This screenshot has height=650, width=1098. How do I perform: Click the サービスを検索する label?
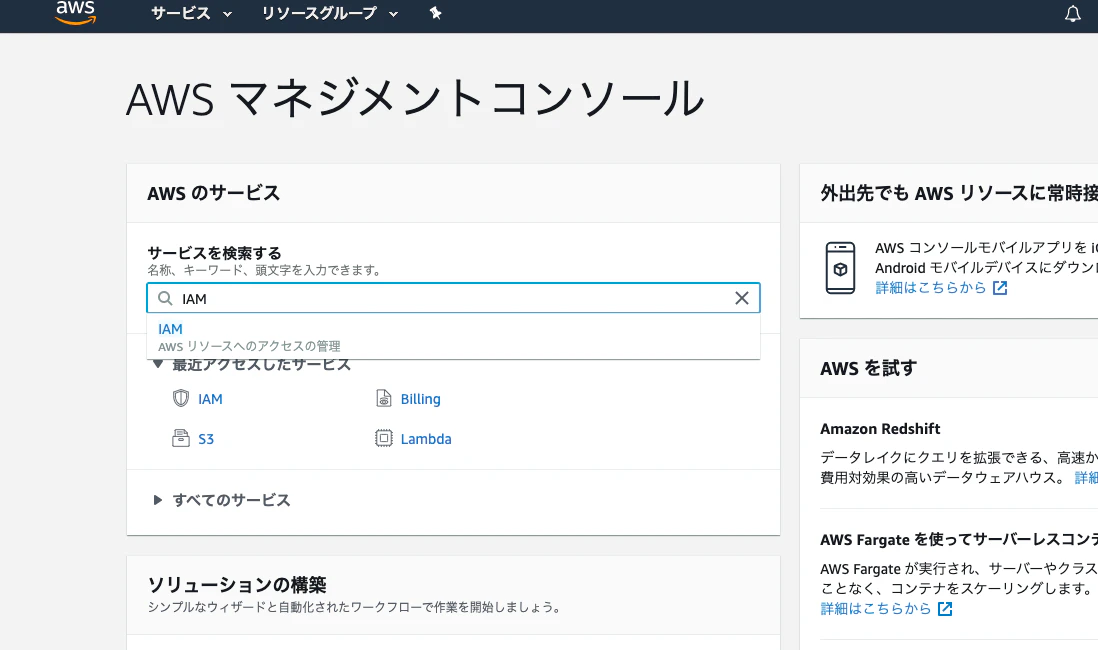214,252
